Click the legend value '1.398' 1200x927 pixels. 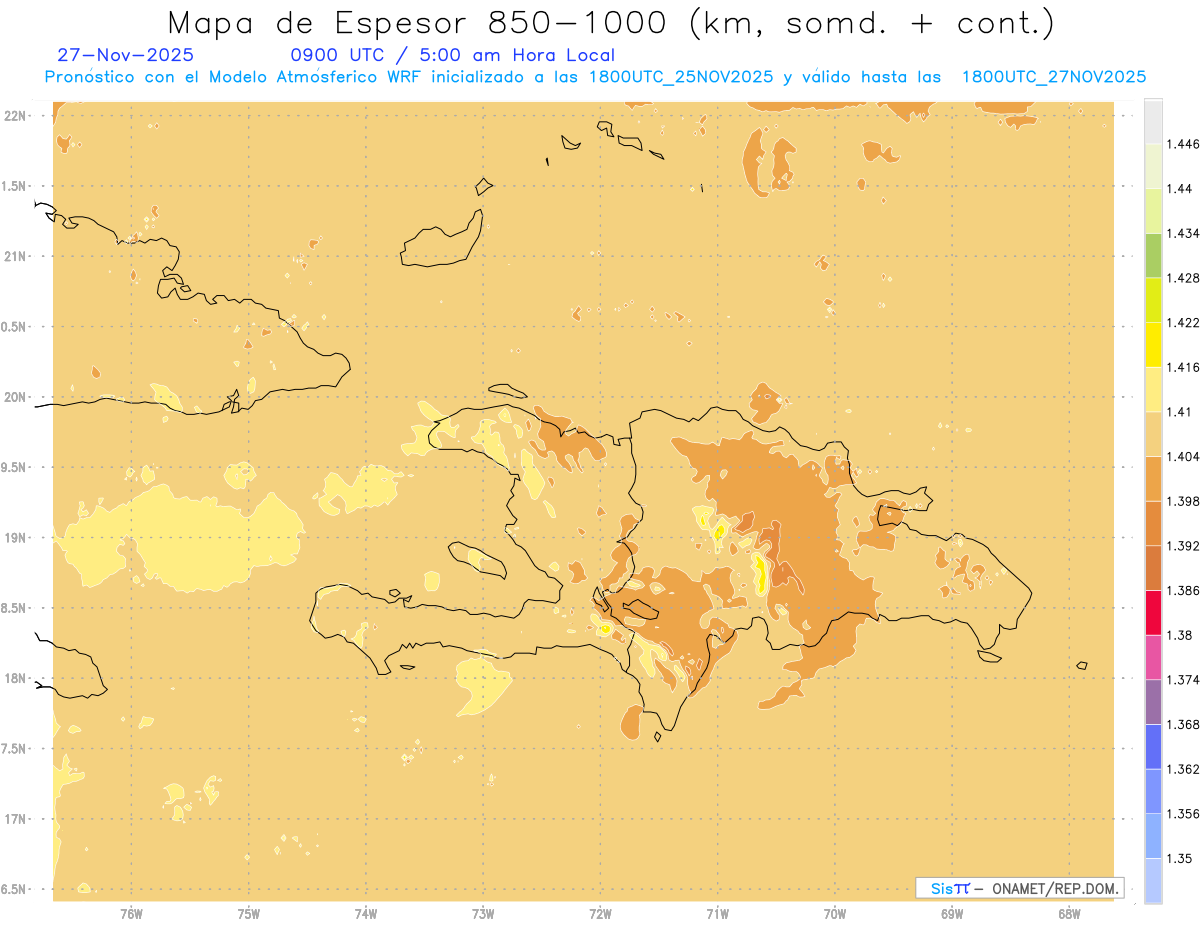pyautogui.click(x=1183, y=501)
